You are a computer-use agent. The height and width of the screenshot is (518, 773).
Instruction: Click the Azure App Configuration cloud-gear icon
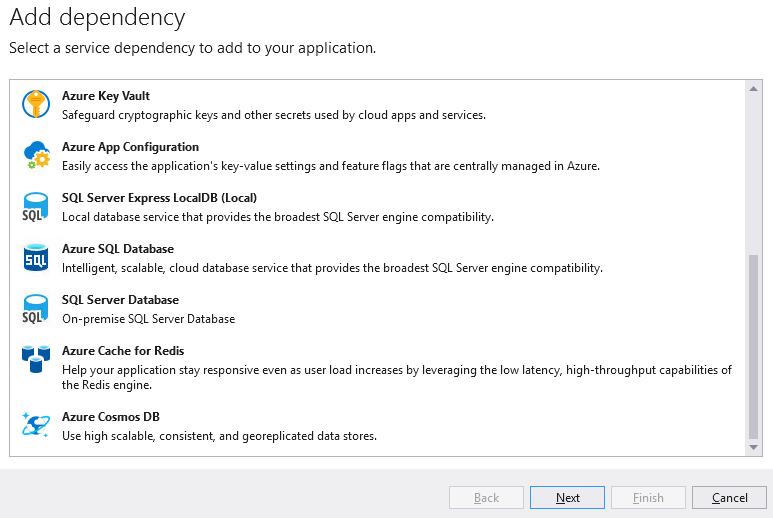(36, 155)
